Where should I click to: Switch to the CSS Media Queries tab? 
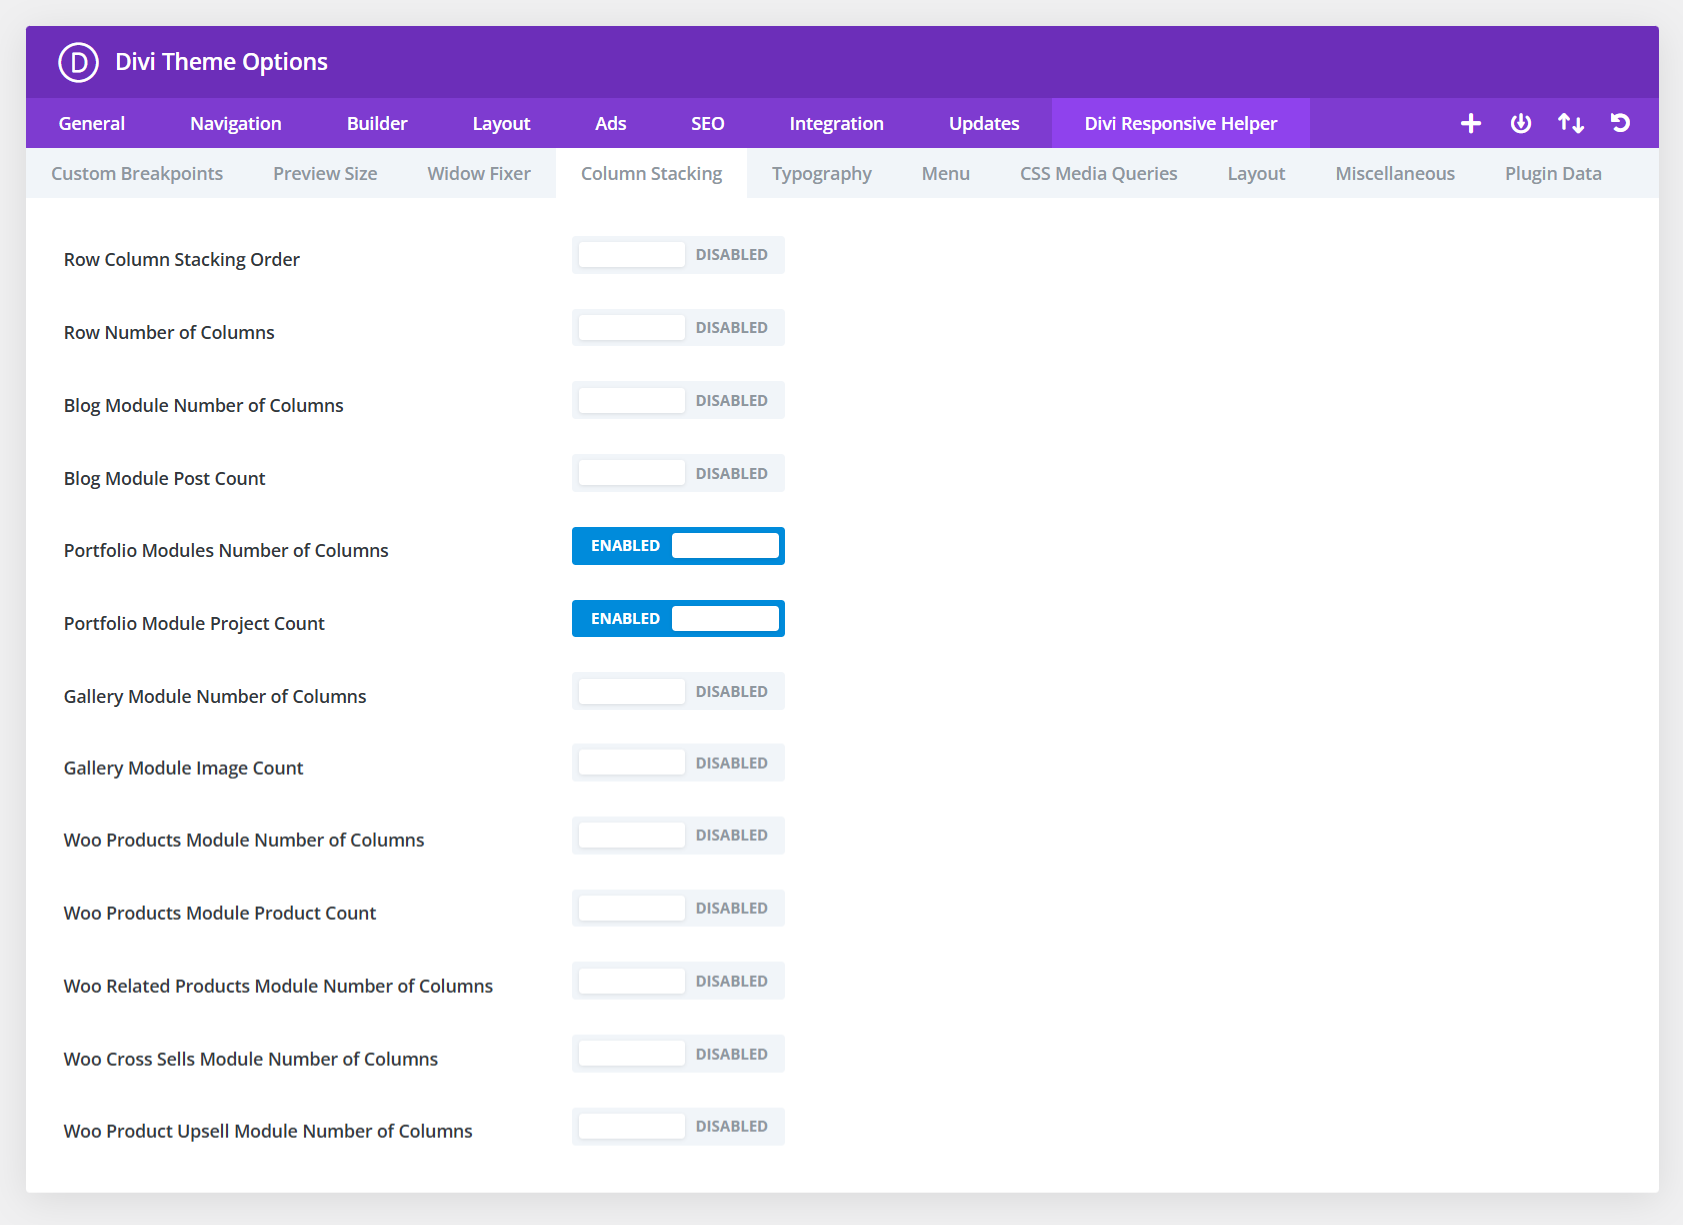point(1098,173)
